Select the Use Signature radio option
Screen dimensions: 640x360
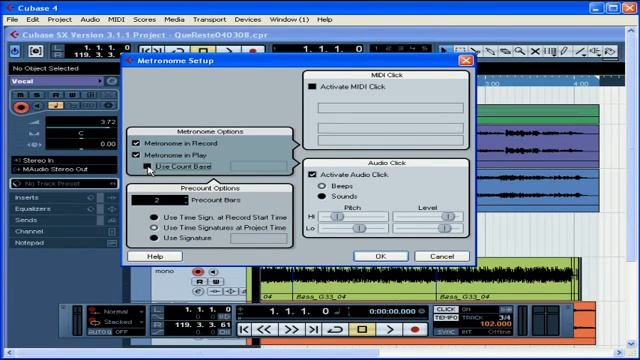pos(154,238)
